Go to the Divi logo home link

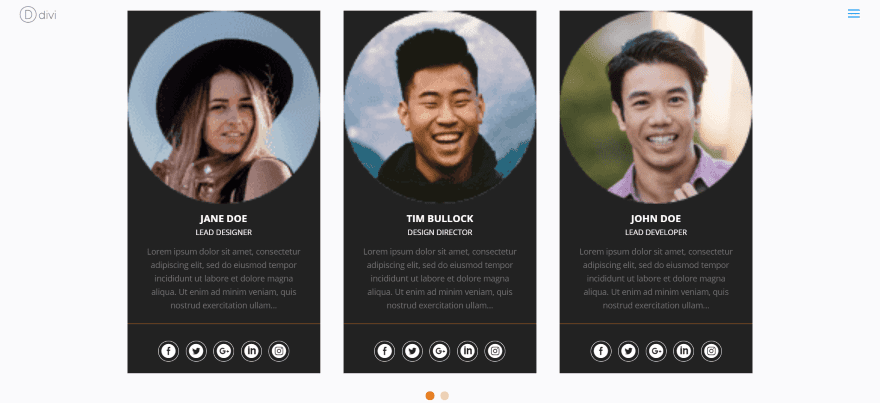(x=38, y=15)
